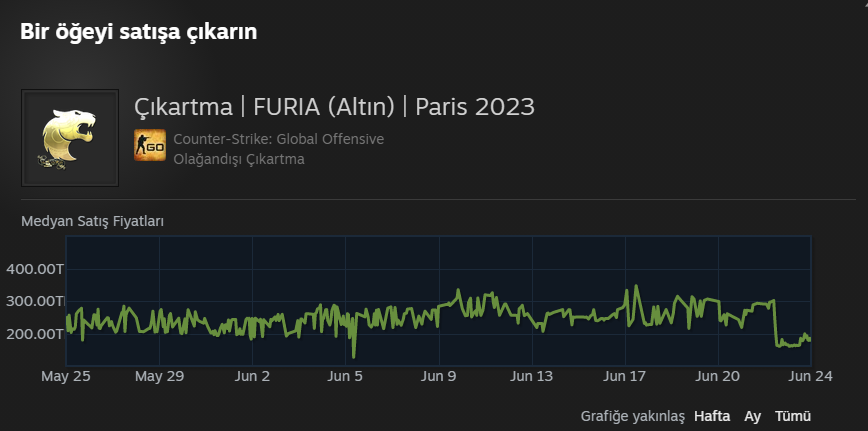Screen dimensions: 868x431
Task: Zoom graph to Hafta (week)
Action: pos(712,416)
